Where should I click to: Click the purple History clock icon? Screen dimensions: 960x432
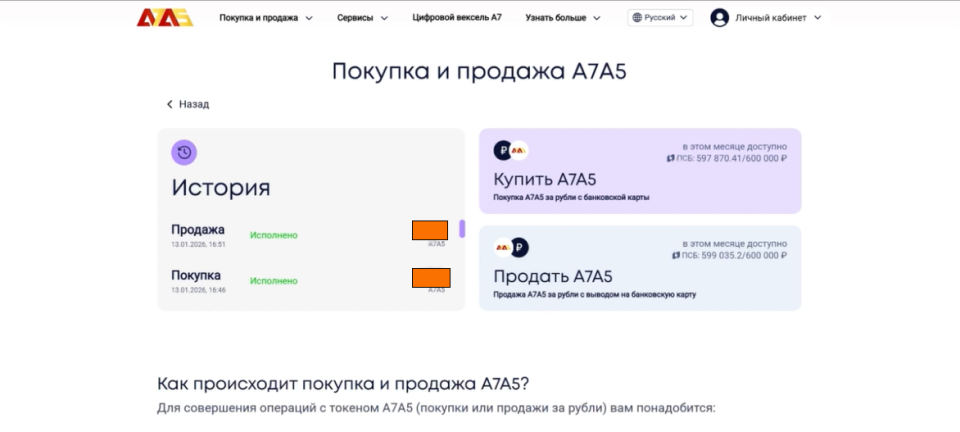click(184, 152)
